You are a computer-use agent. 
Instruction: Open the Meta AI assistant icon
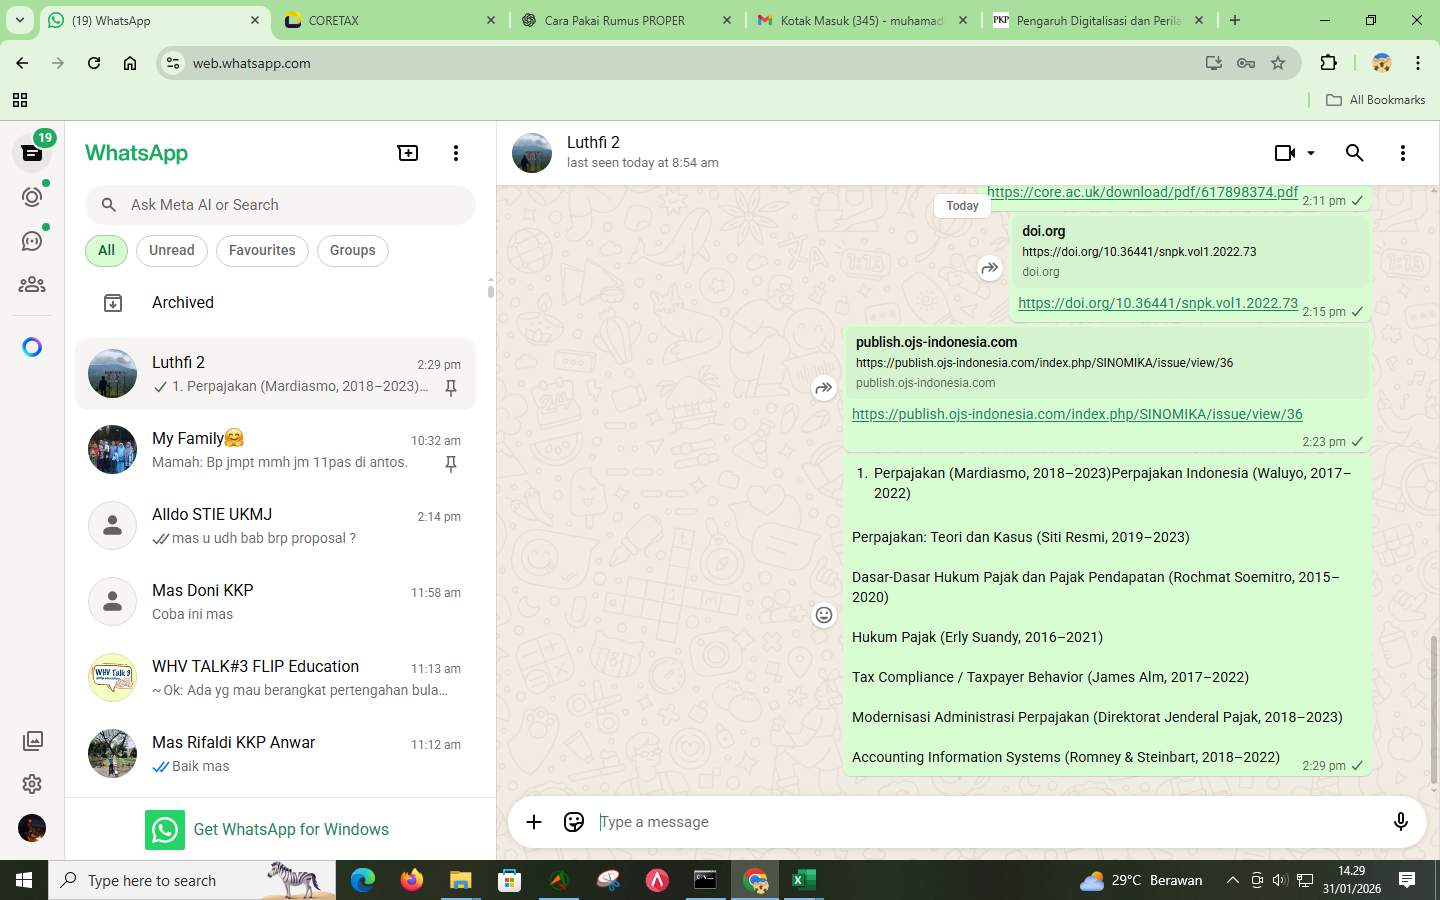coord(31,346)
